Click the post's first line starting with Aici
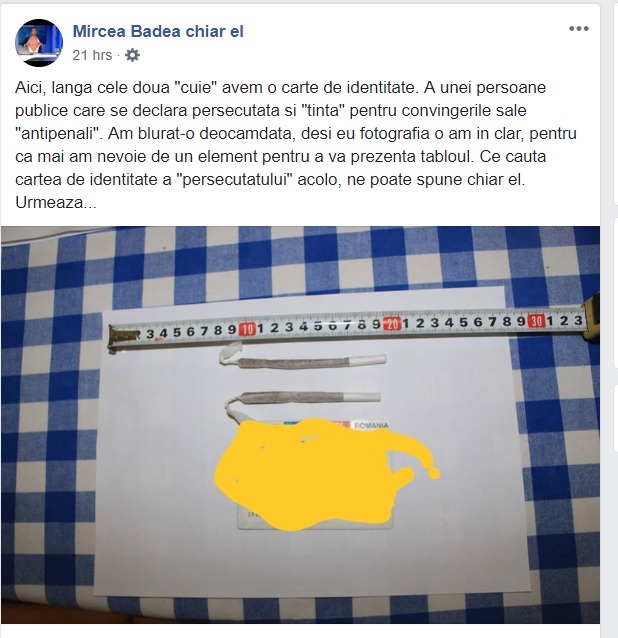 tap(280, 87)
